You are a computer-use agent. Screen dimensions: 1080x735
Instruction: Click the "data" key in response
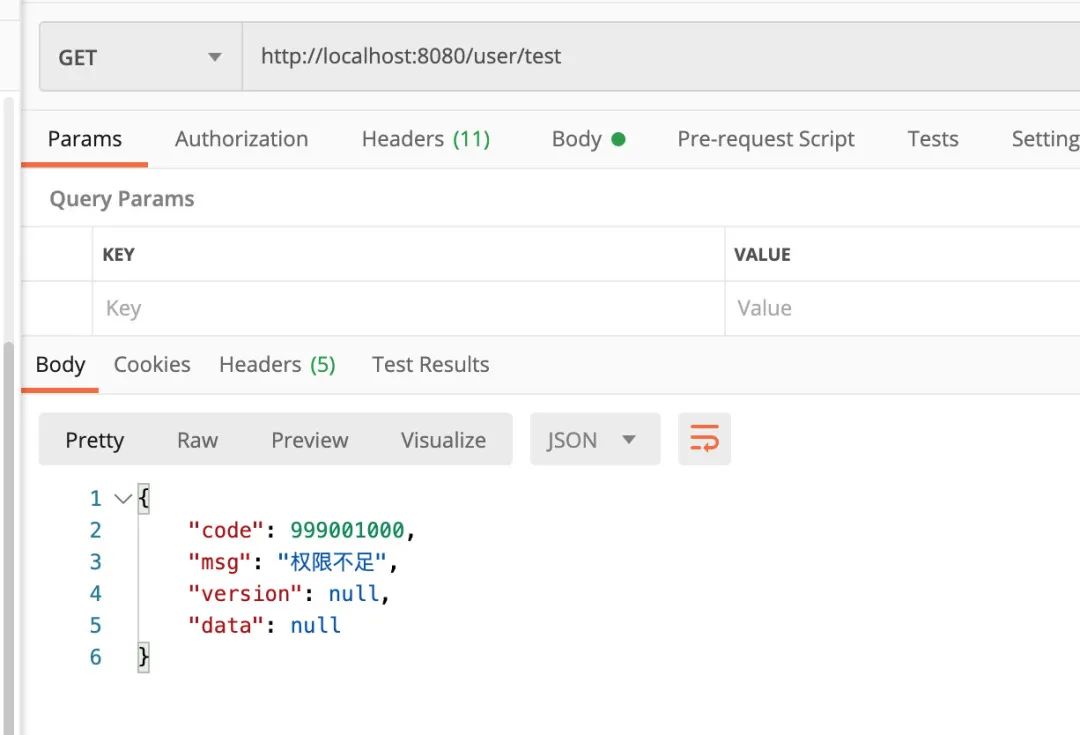click(x=226, y=625)
